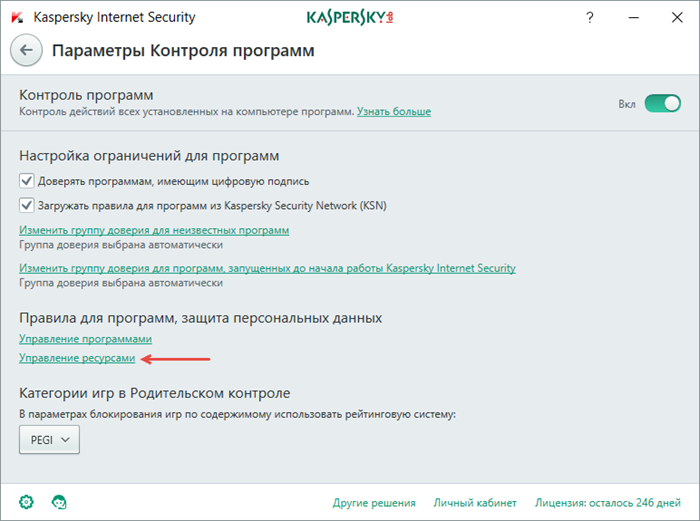Go back using the arrow button
This screenshot has height=521, width=700.
tap(26, 50)
